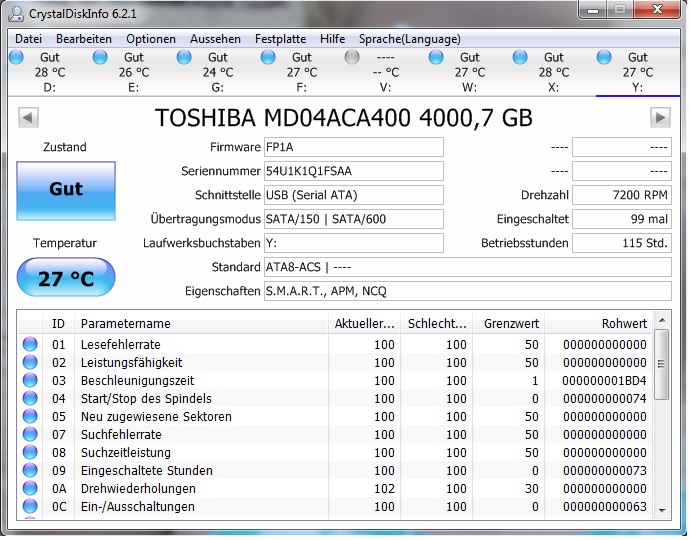Click raw value 000000000074
This screenshot has width=691, height=540.
(605, 399)
